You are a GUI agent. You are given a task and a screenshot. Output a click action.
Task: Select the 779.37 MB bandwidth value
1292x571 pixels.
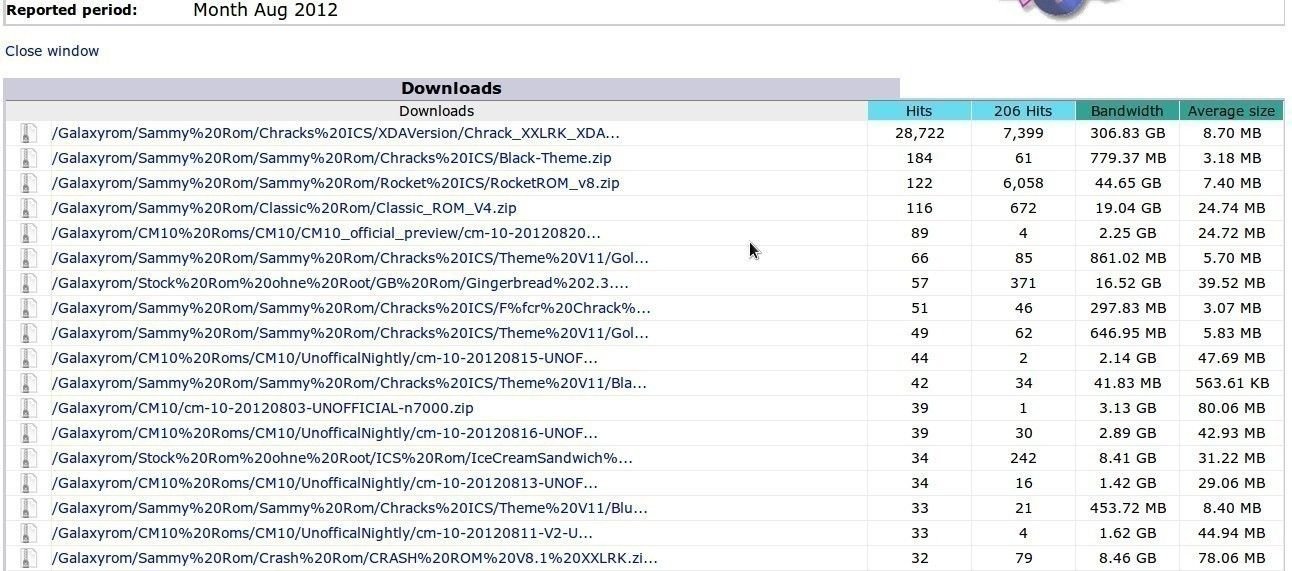click(1127, 158)
